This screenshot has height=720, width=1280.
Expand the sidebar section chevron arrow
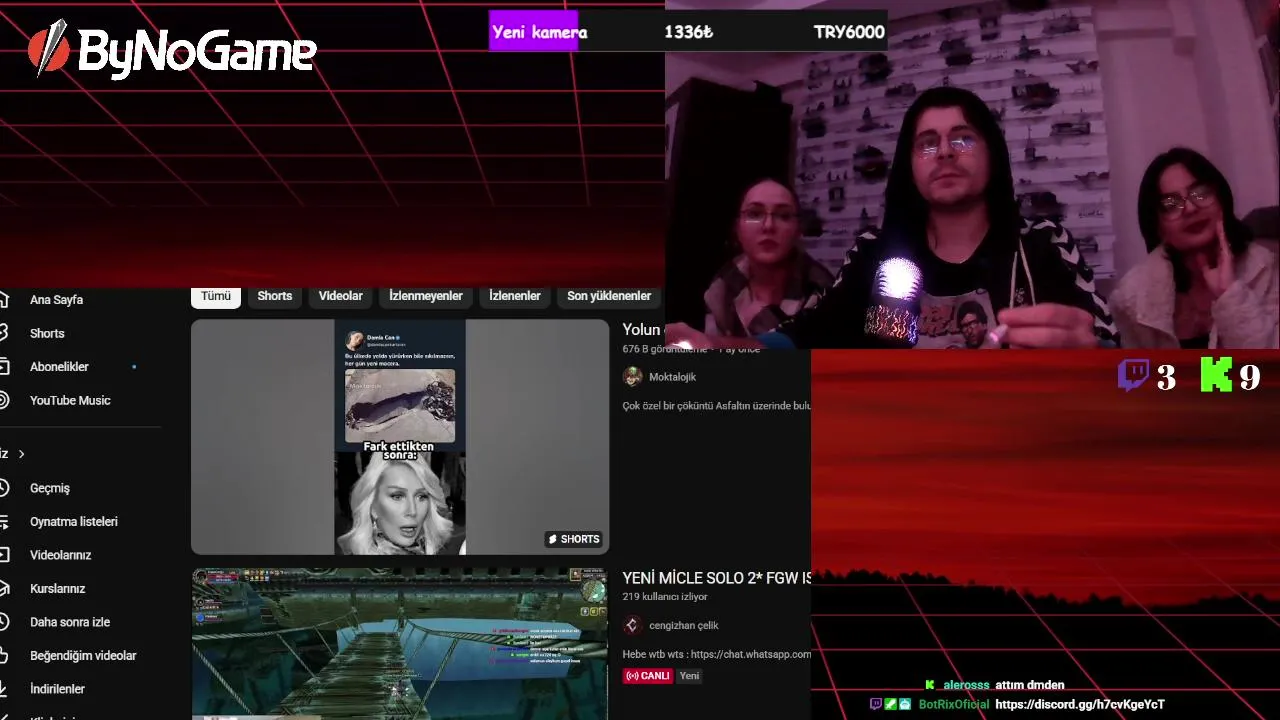tap(21, 454)
